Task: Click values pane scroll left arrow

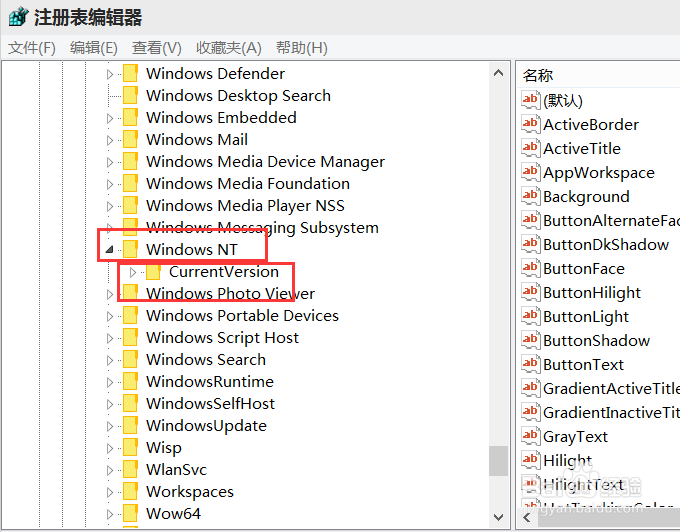Action: (527, 518)
